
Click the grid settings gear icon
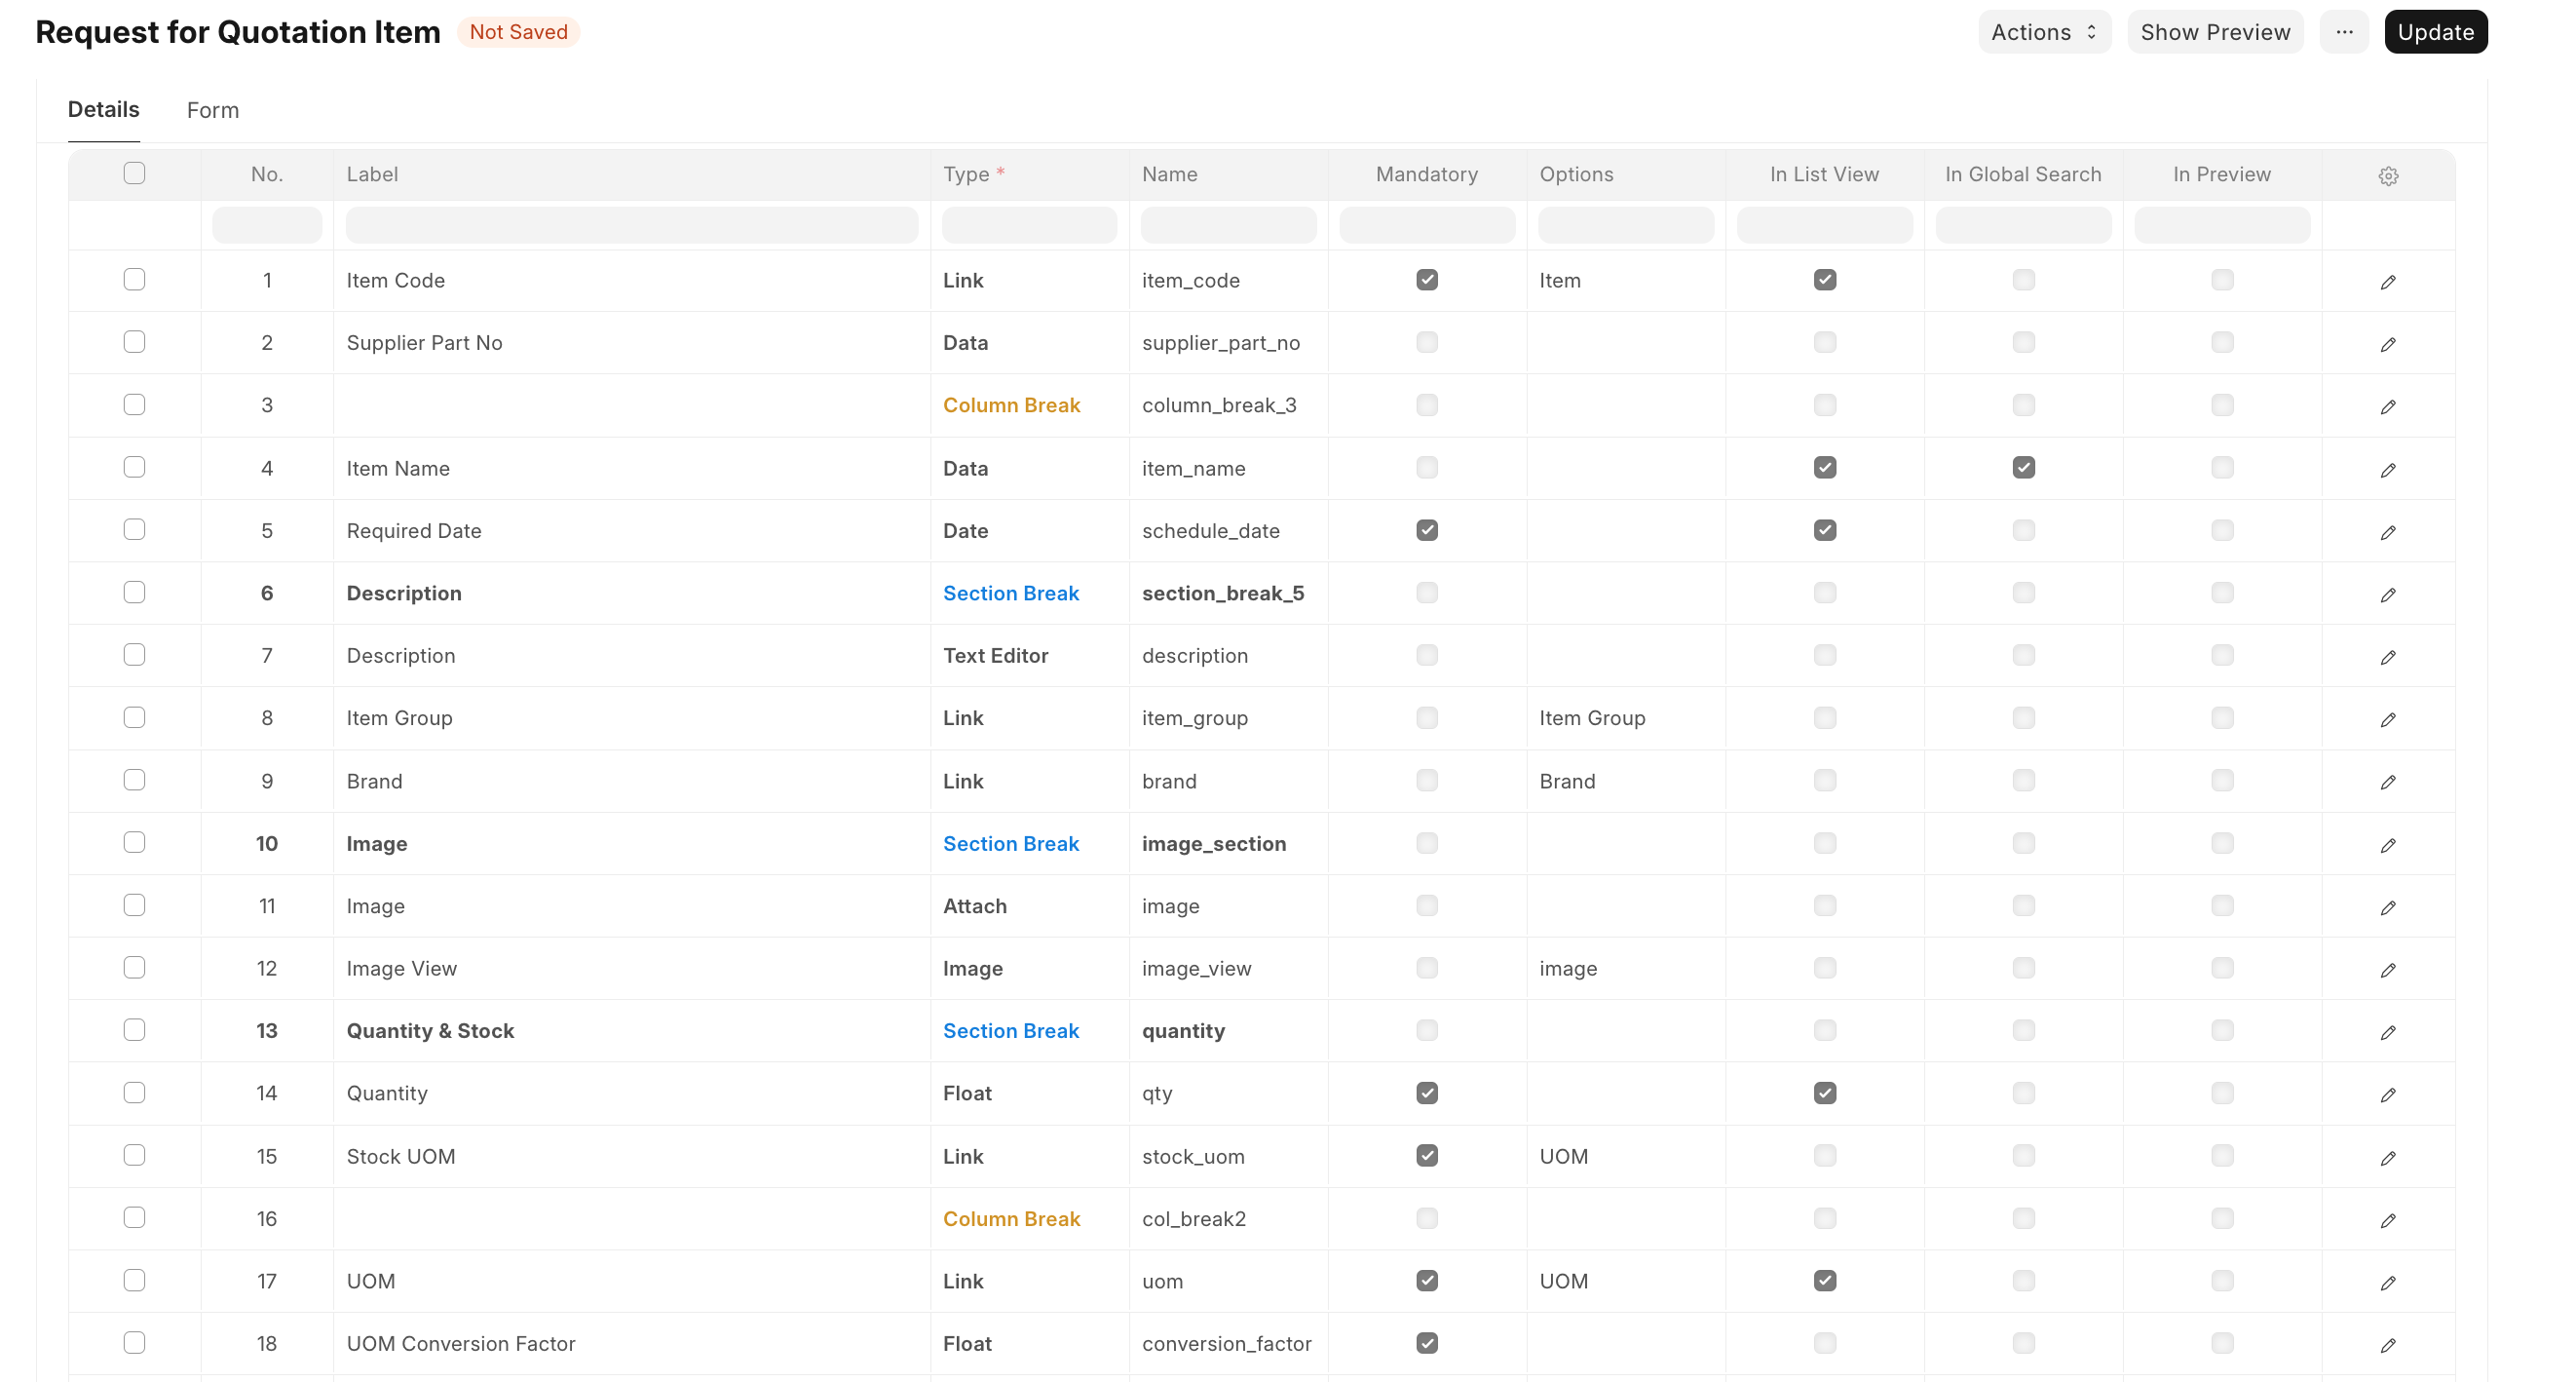(2387, 176)
